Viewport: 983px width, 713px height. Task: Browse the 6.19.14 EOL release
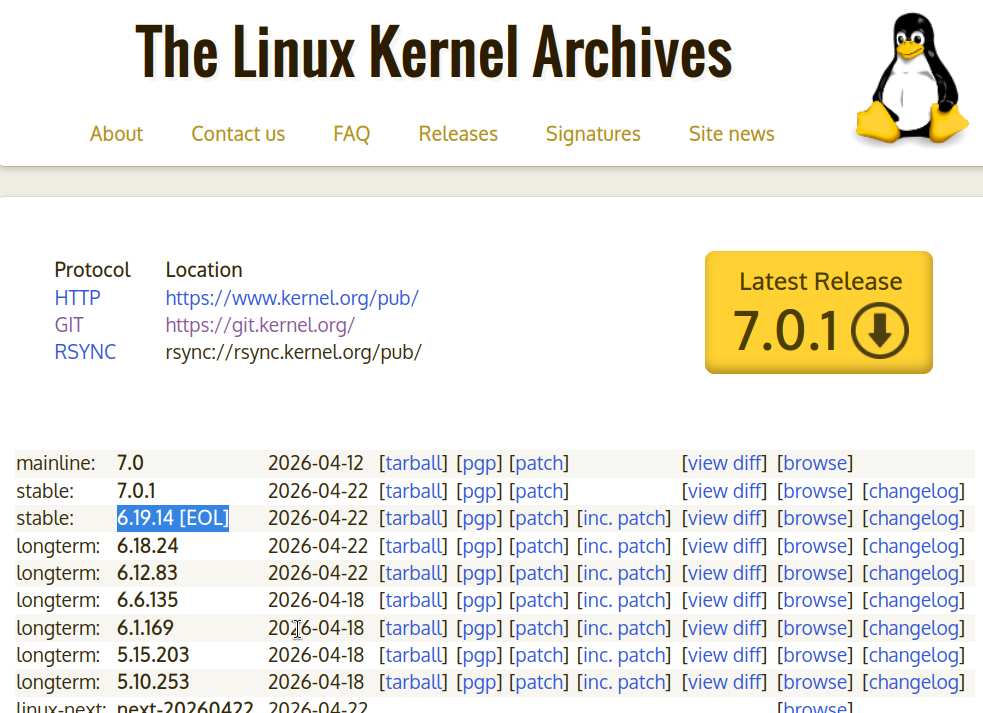pyautogui.click(x=815, y=518)
